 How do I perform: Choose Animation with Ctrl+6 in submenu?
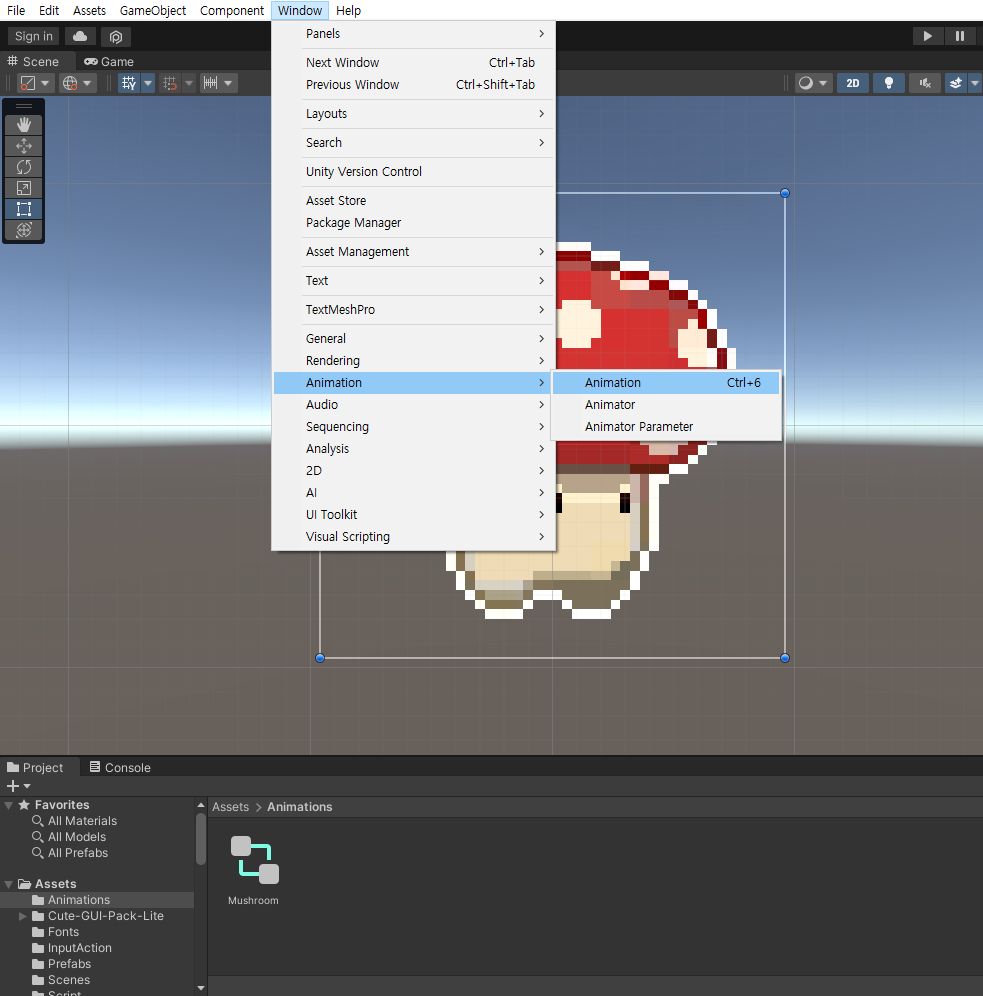(x=665, y=382)
